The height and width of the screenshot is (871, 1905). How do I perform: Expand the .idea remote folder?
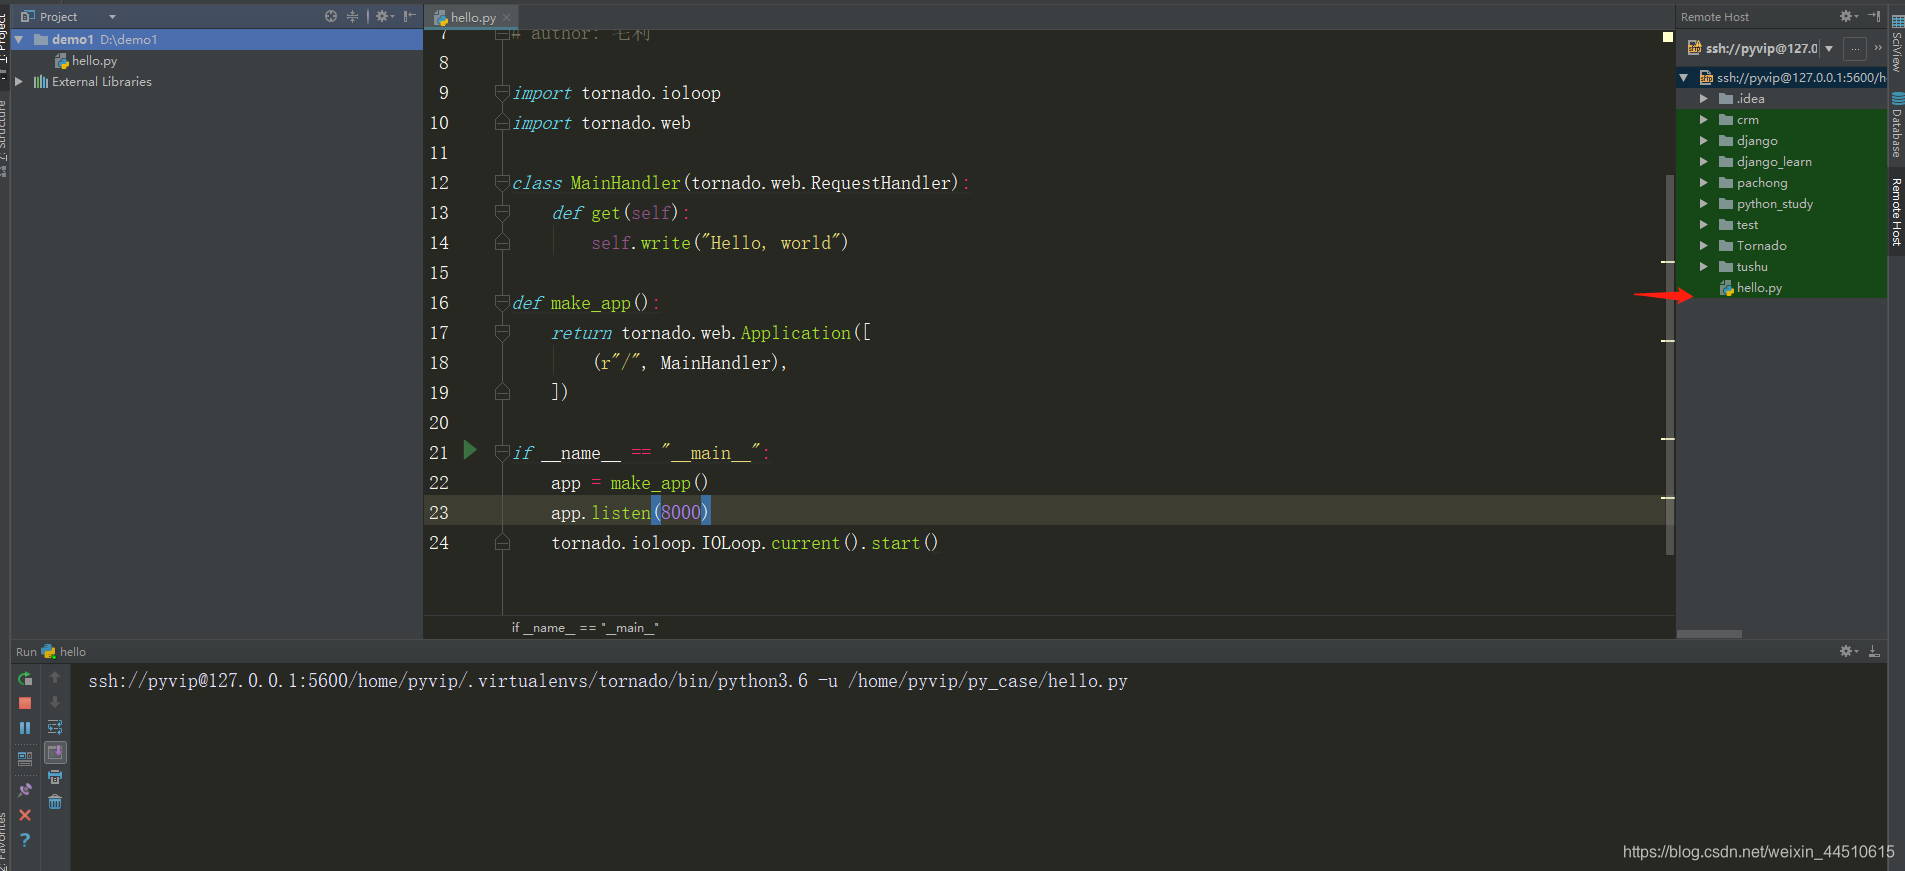(x=1704, y=98)
